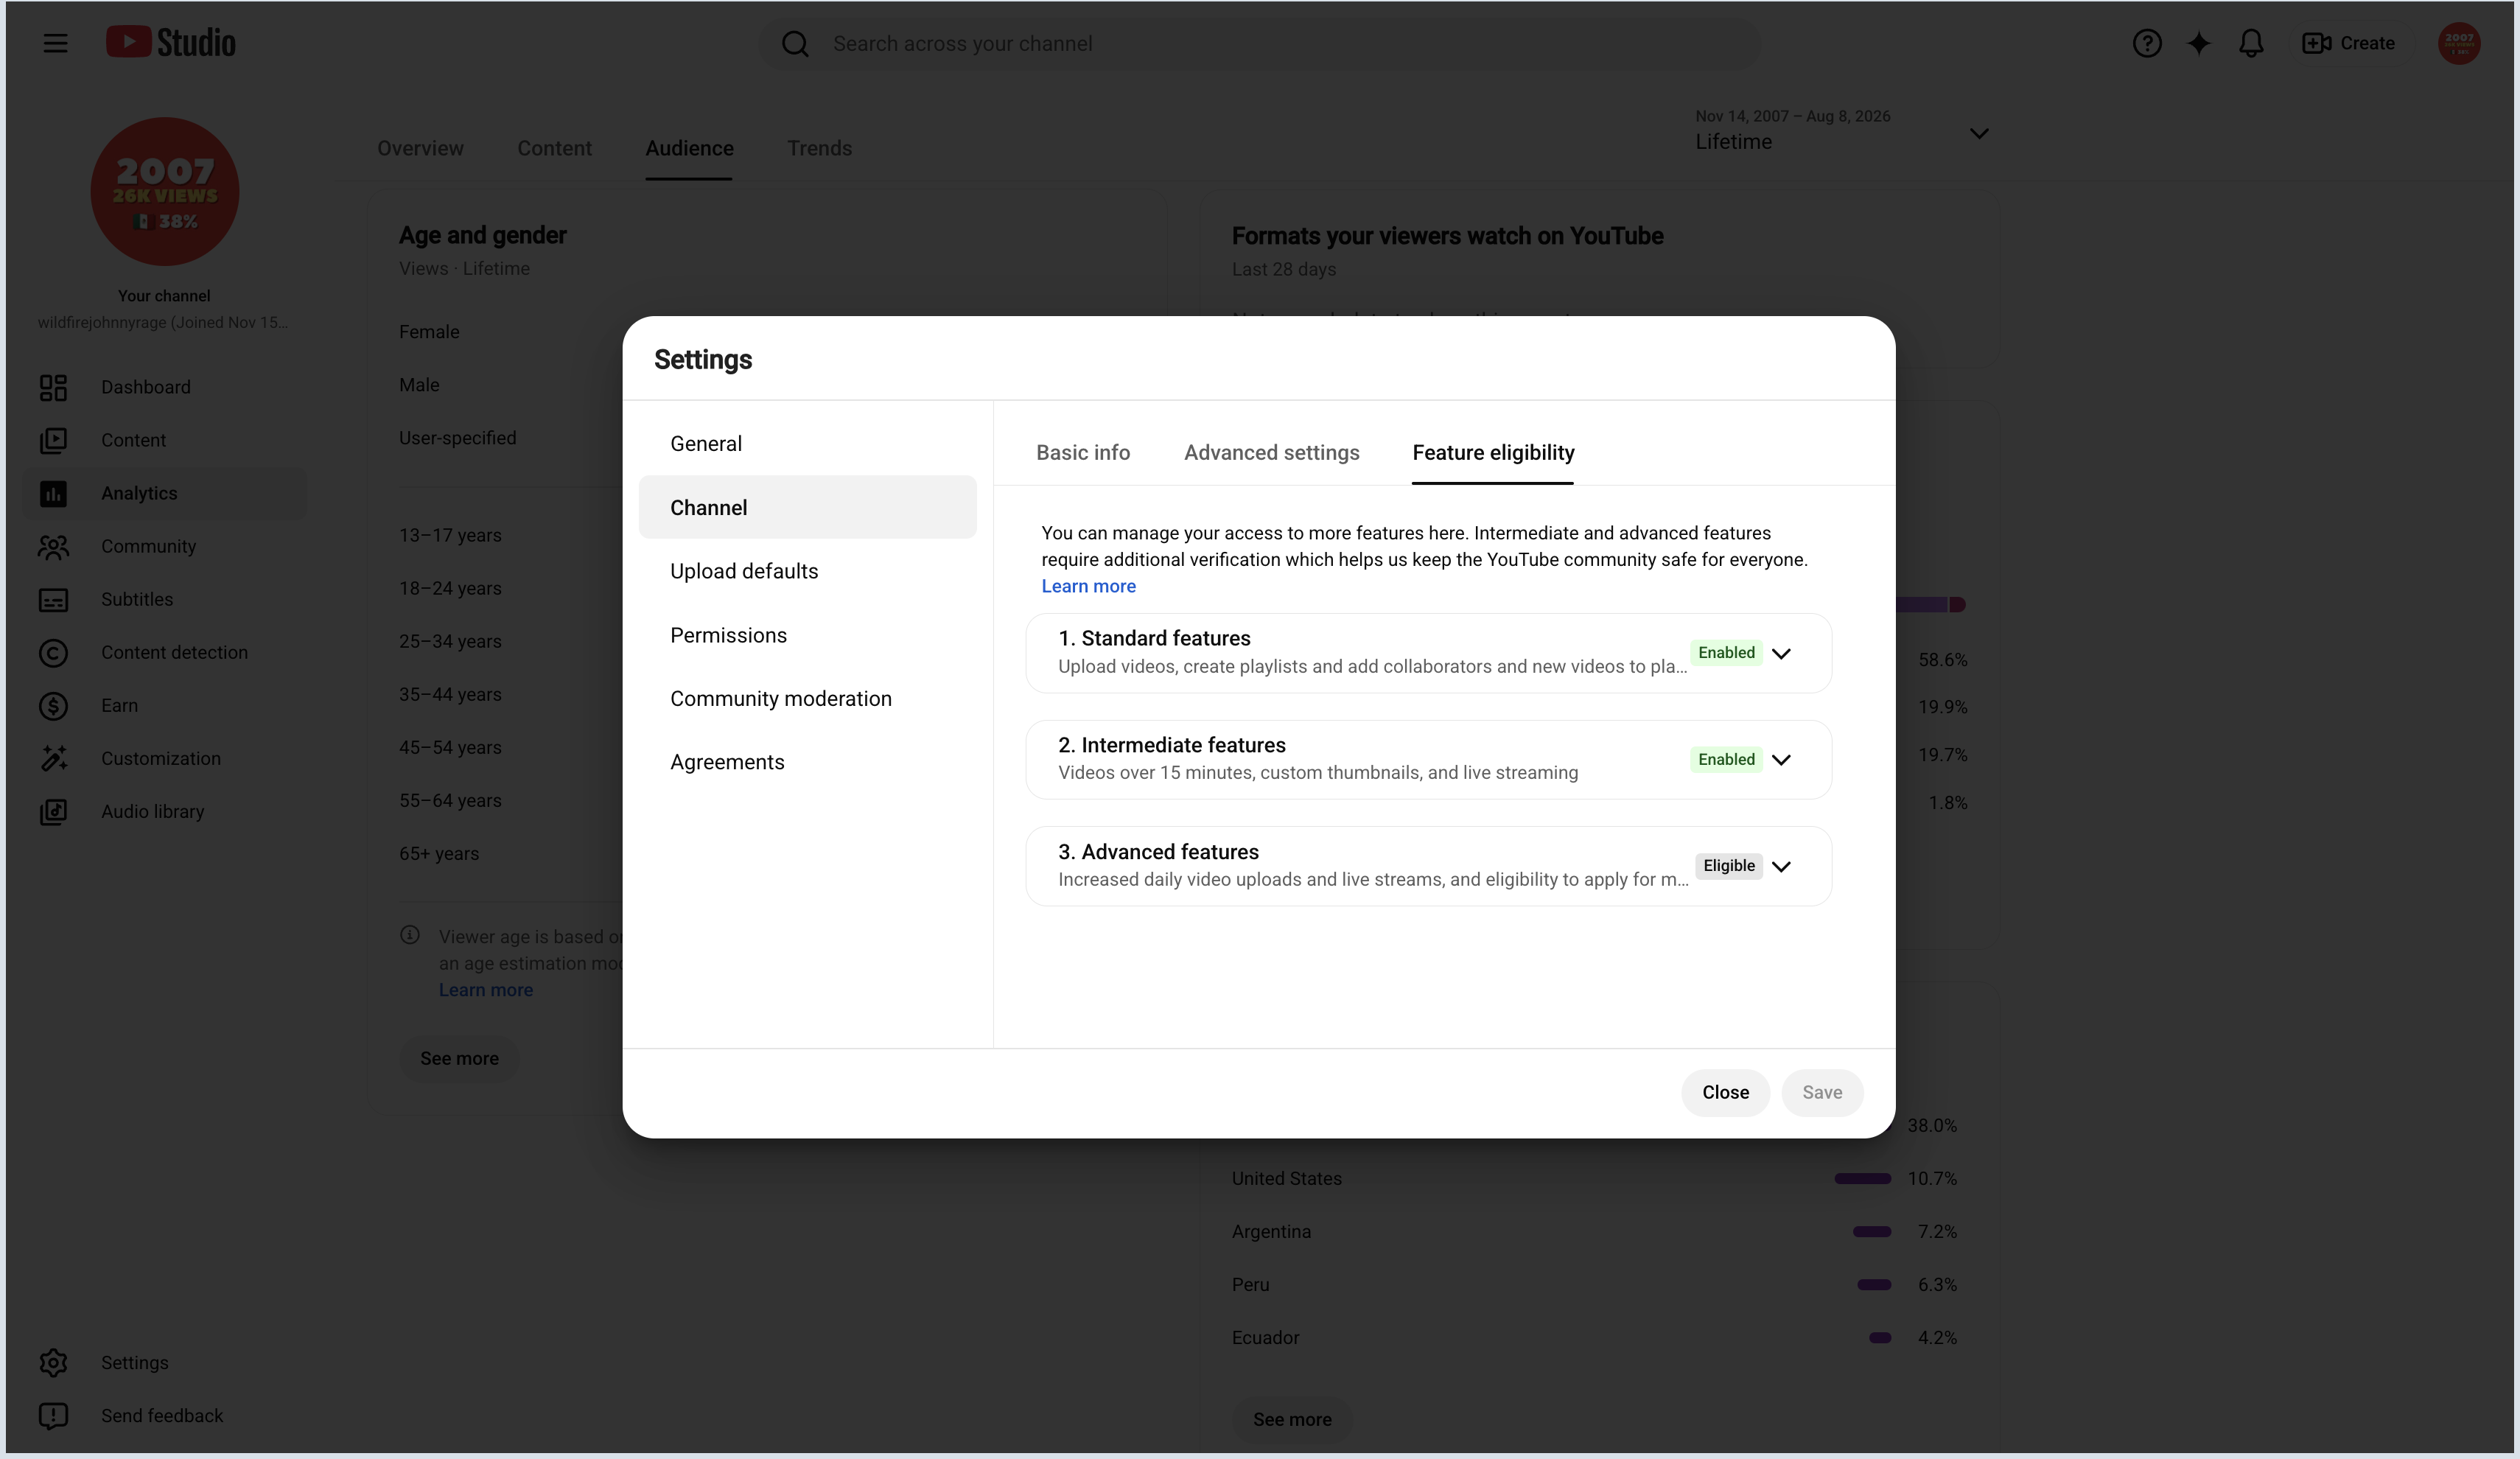This screenshot has height=1459, width=2520.
Task: Click the sparkle Ask Studio icon
Action: click(x=2198, y=43)
